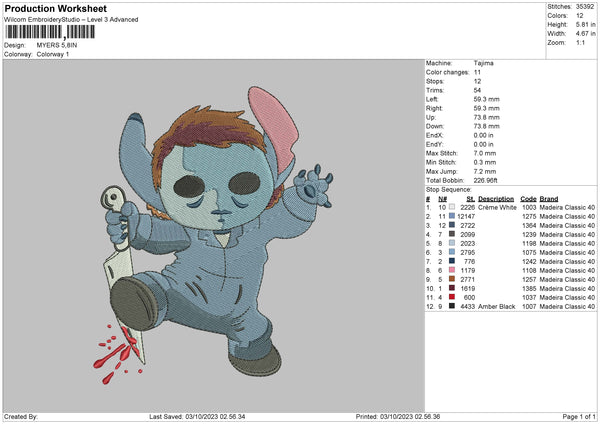Click the thread code "1037"
600x424 pixels.
(529, 297)
